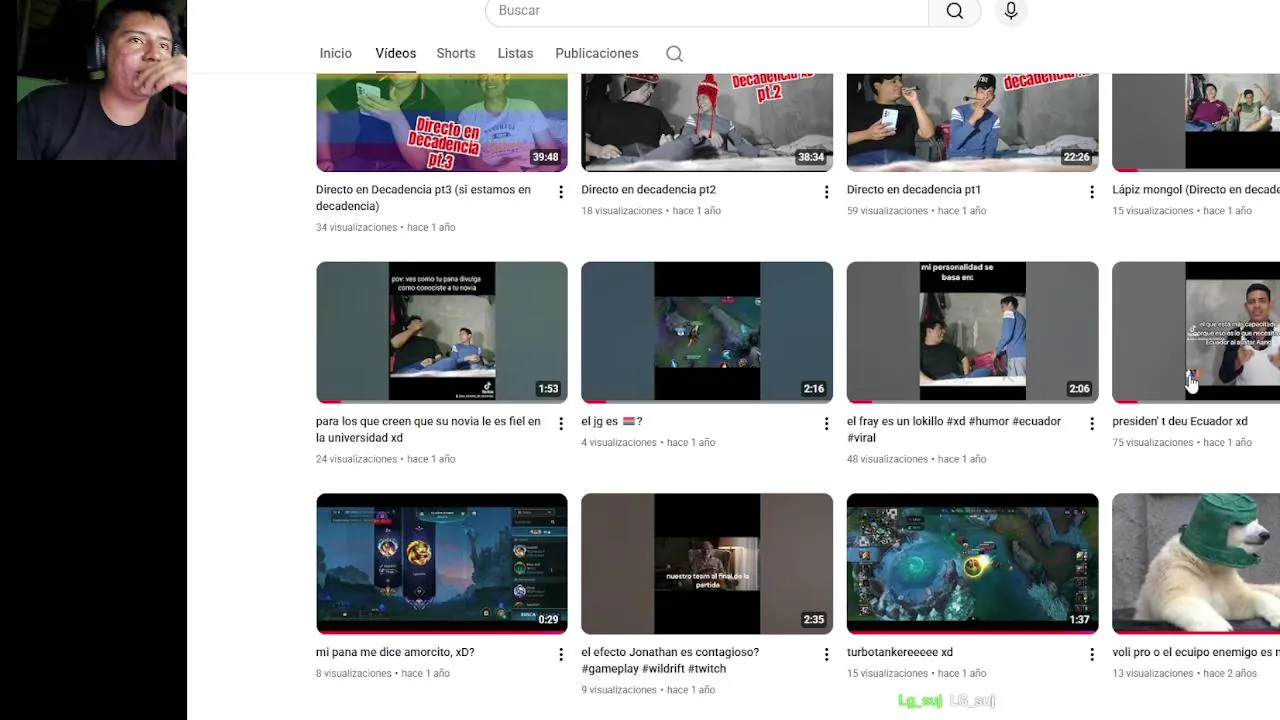Open options menu for 'el jg es' video
Viewport: 1280px width, 720px height.
(x=826, y=424)
